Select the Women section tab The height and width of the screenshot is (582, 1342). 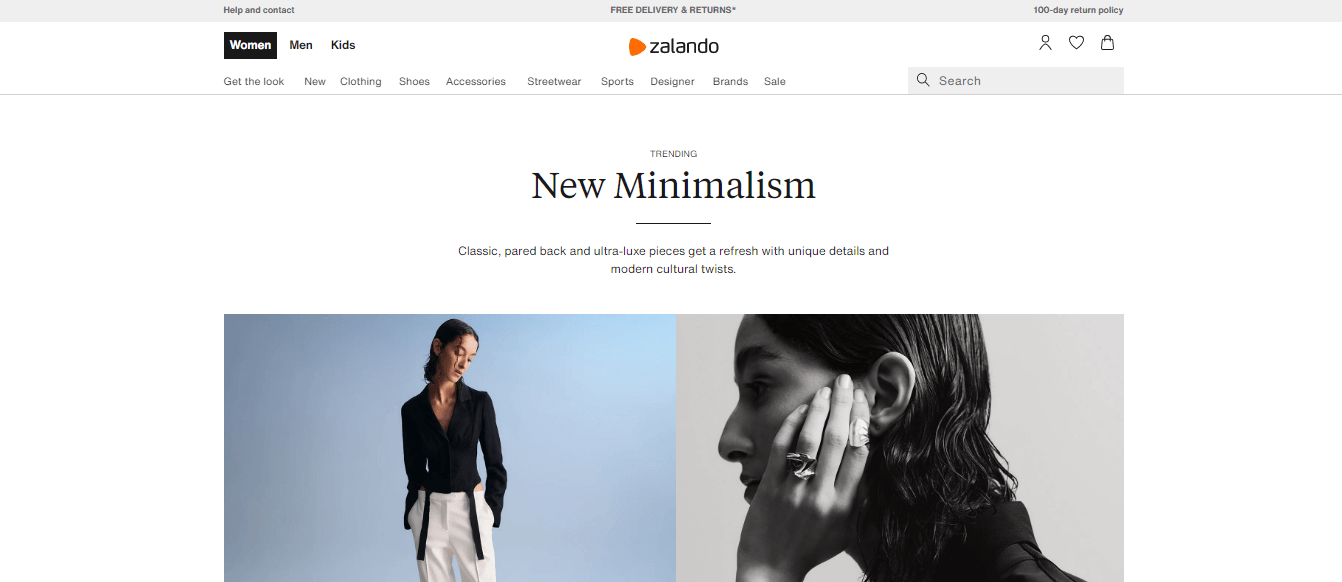[250, 45]
